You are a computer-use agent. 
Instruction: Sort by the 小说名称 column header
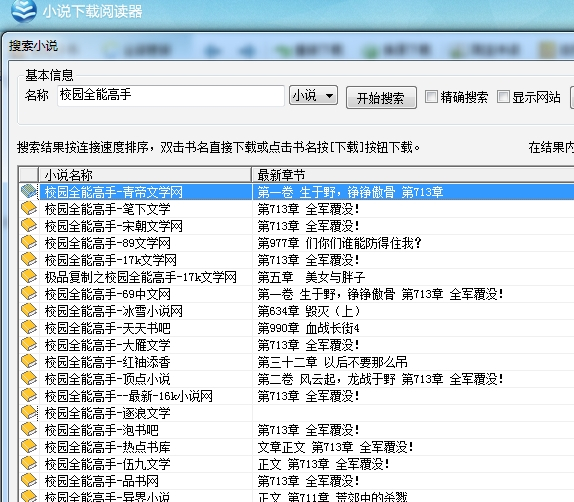pyautogui.click(x=145, y=175)
